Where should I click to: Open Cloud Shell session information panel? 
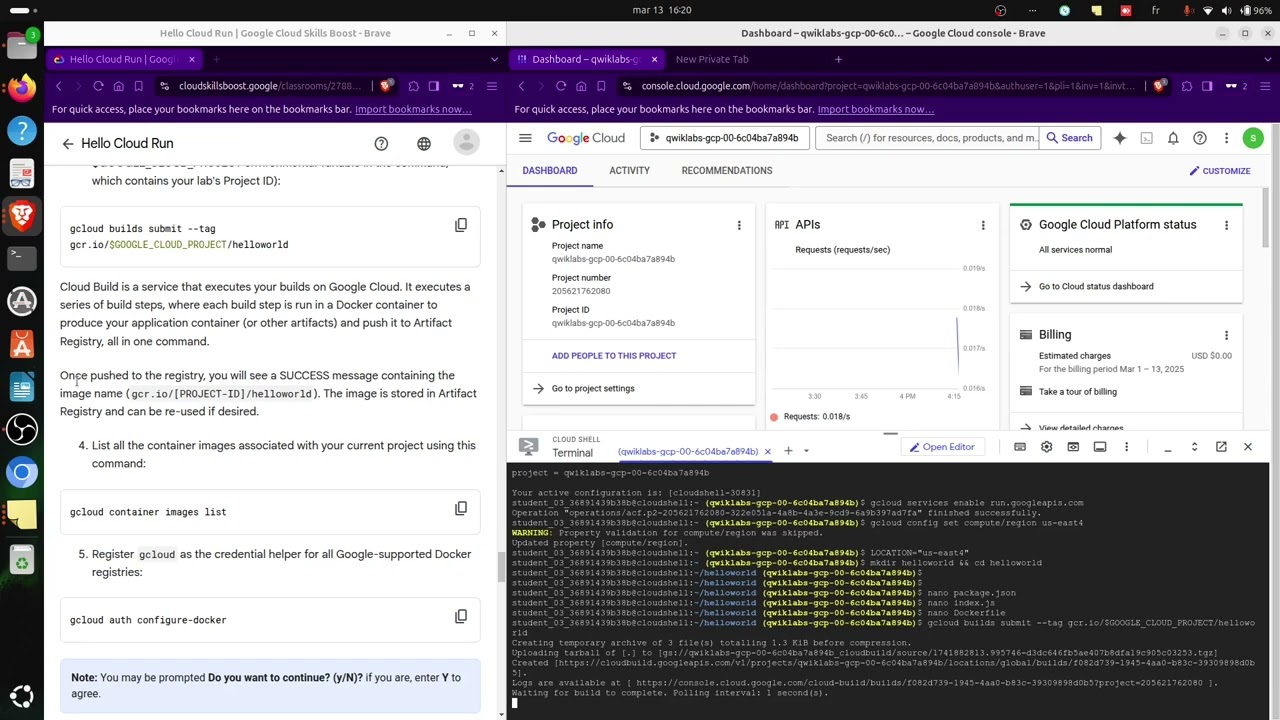pos(1100,447)
